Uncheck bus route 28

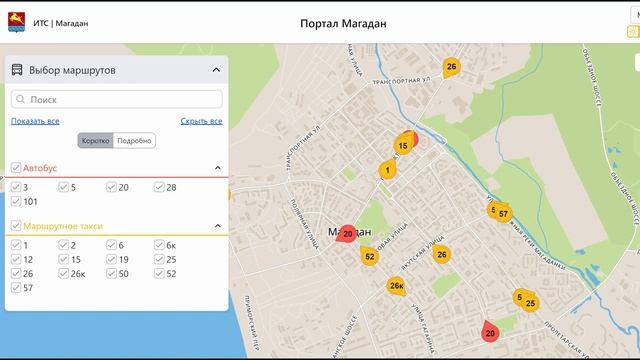(x=159, y=187)
